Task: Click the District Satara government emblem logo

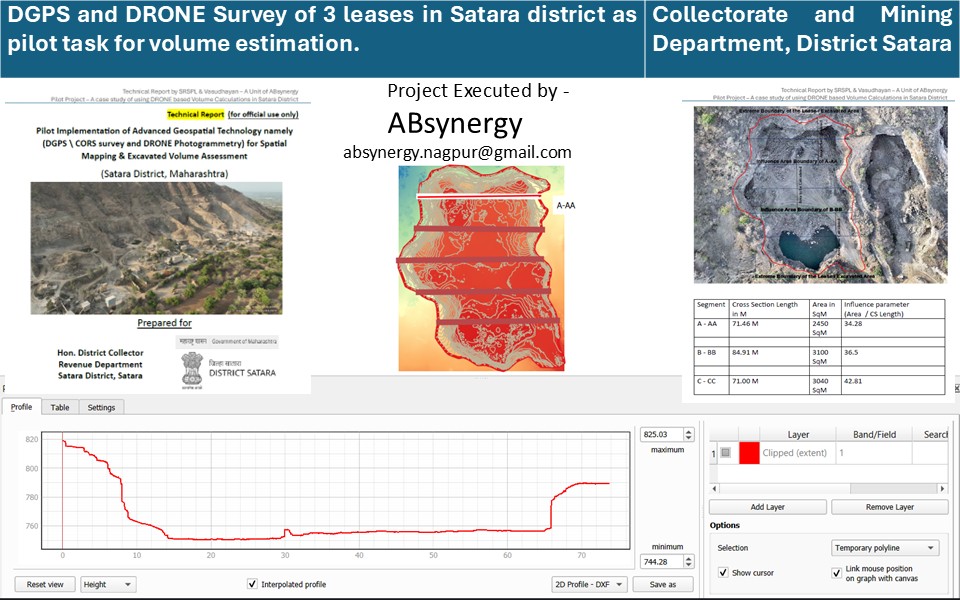Action: [192, 370]
